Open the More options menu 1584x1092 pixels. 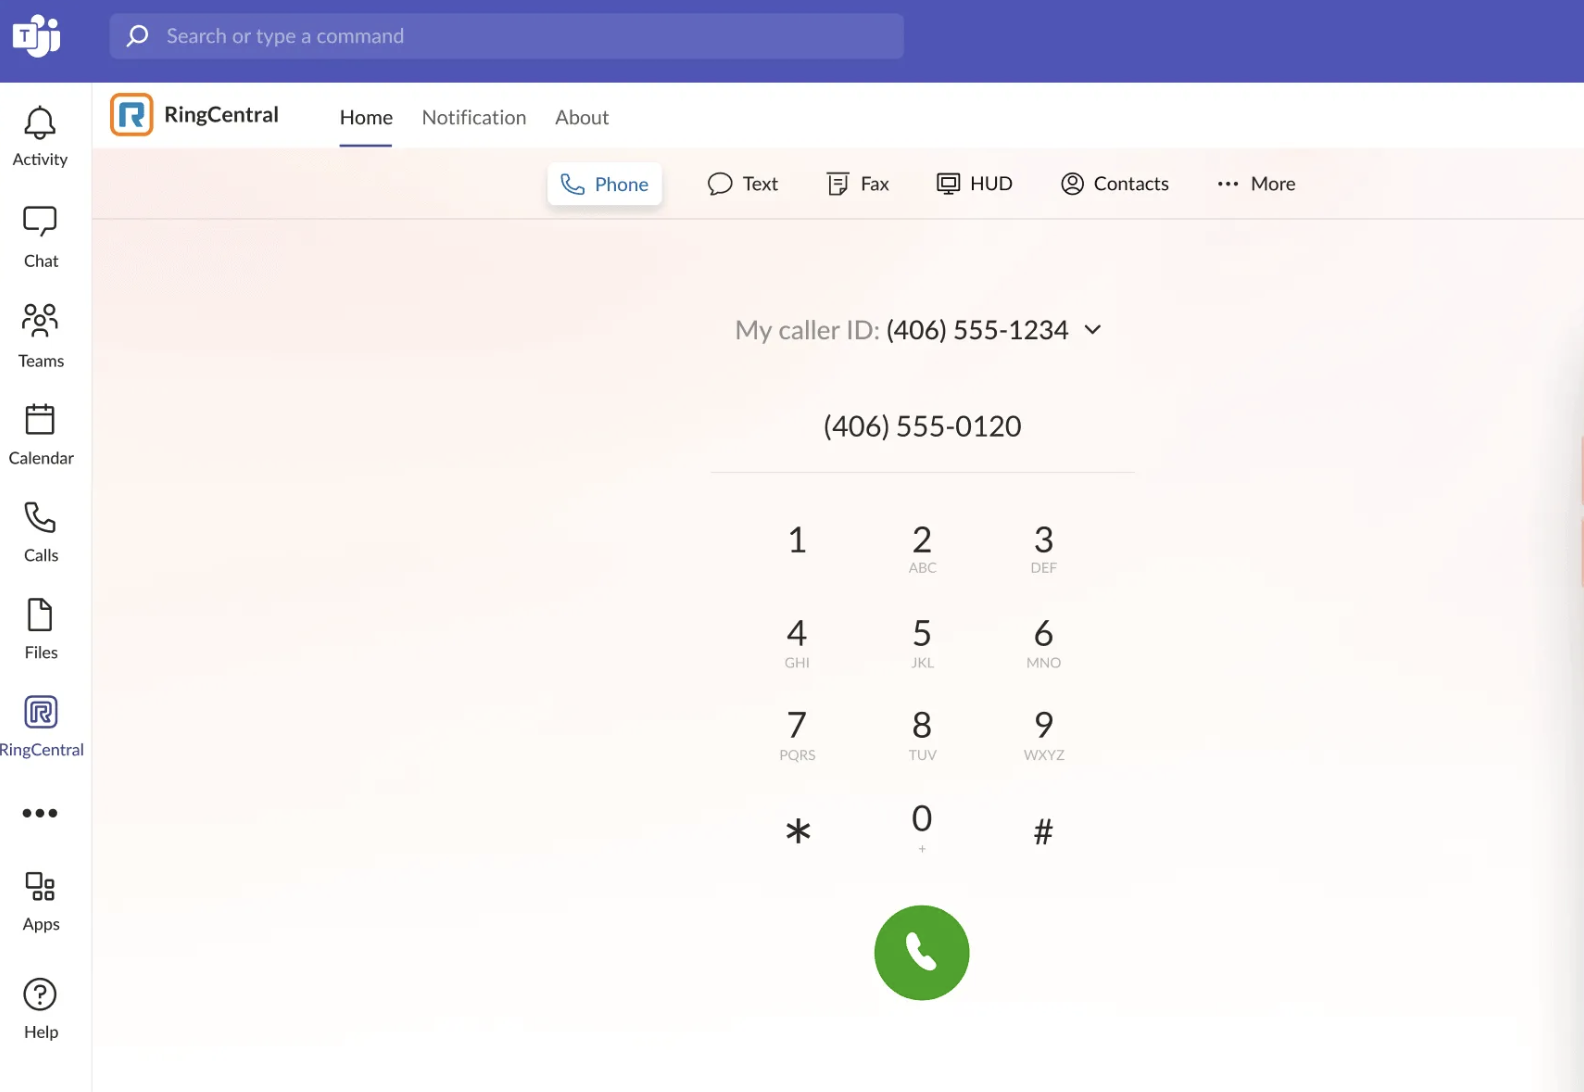click(x=1256, y=184)
